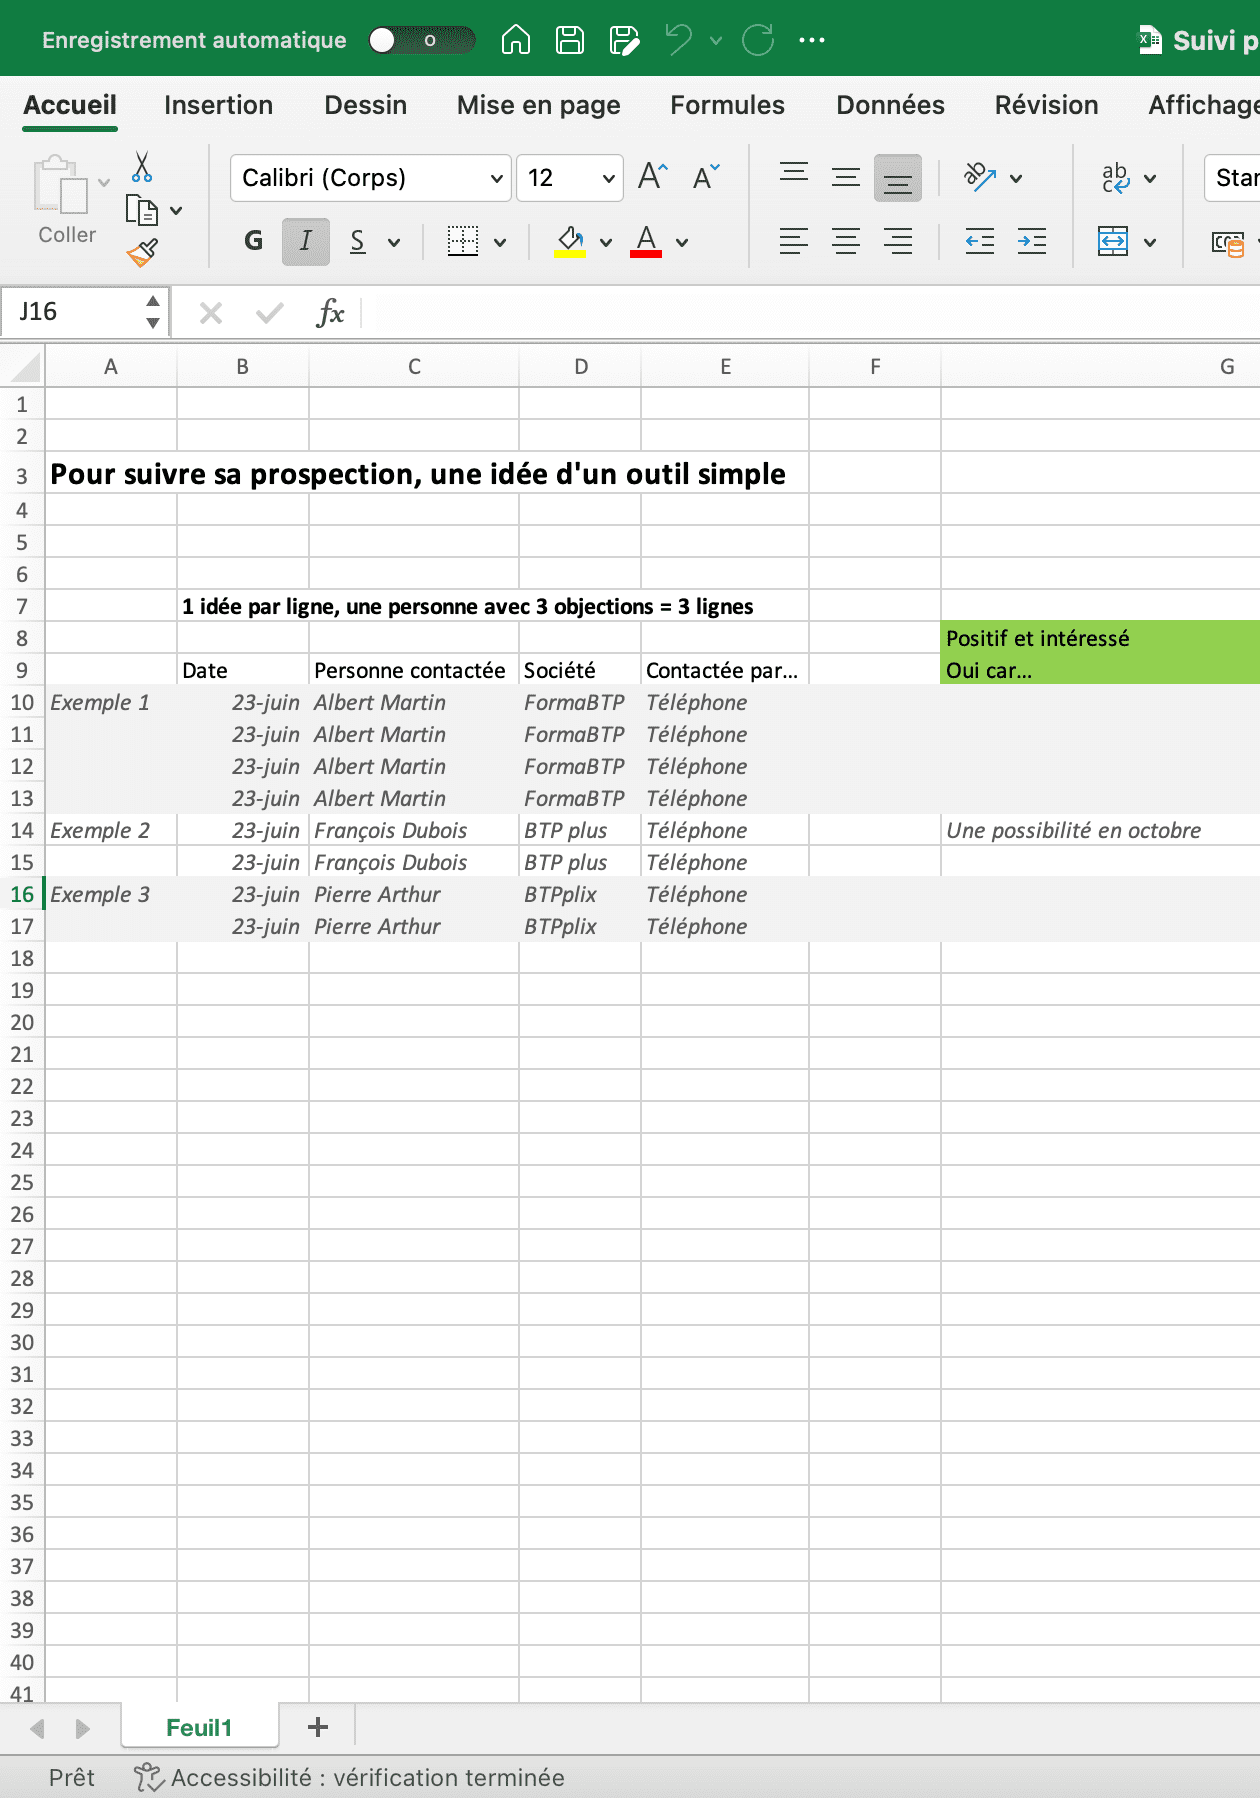Screen dimensions: 1260x1798
Task: Click the previous sheet navigation arrow
Action: click(38, 1728)
